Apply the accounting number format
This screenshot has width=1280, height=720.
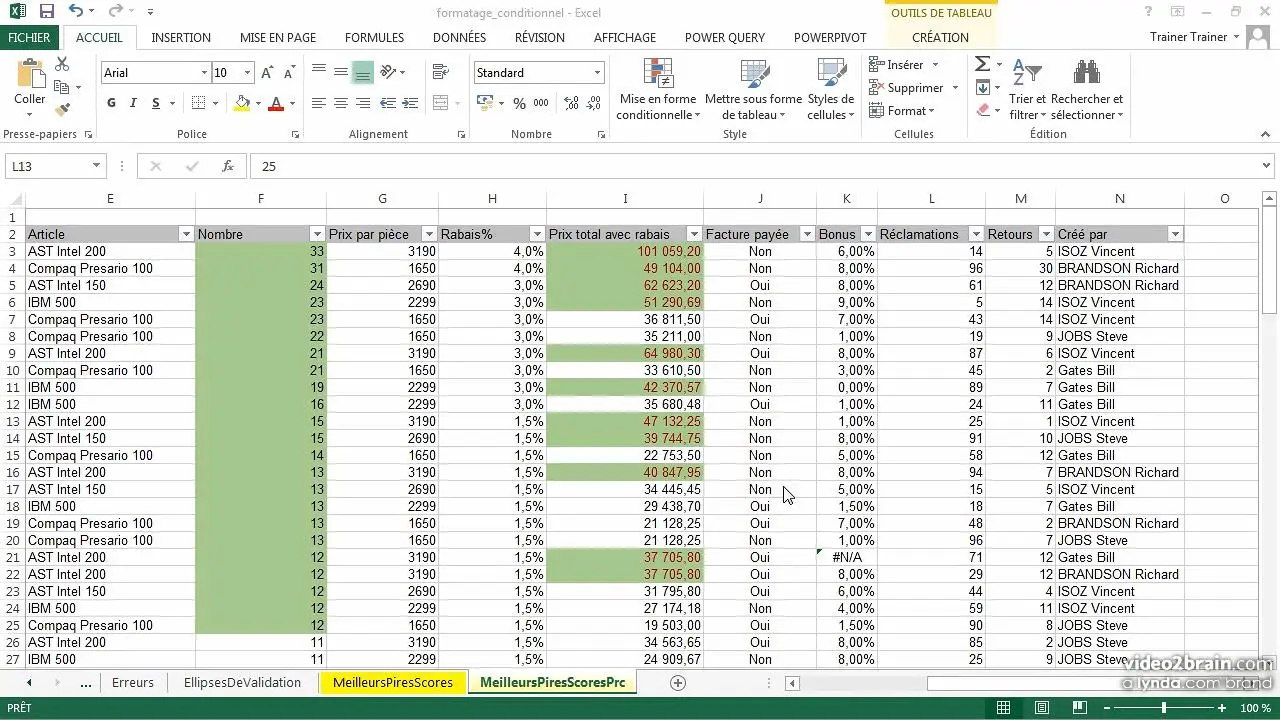(x=484, y=103)
